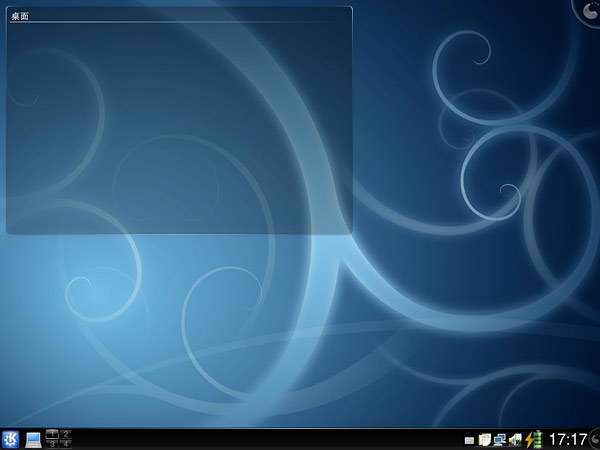This screenshot has height=450, width=600.
Task: Open the volume mixer speaker icon
Action: pos(515,440)
